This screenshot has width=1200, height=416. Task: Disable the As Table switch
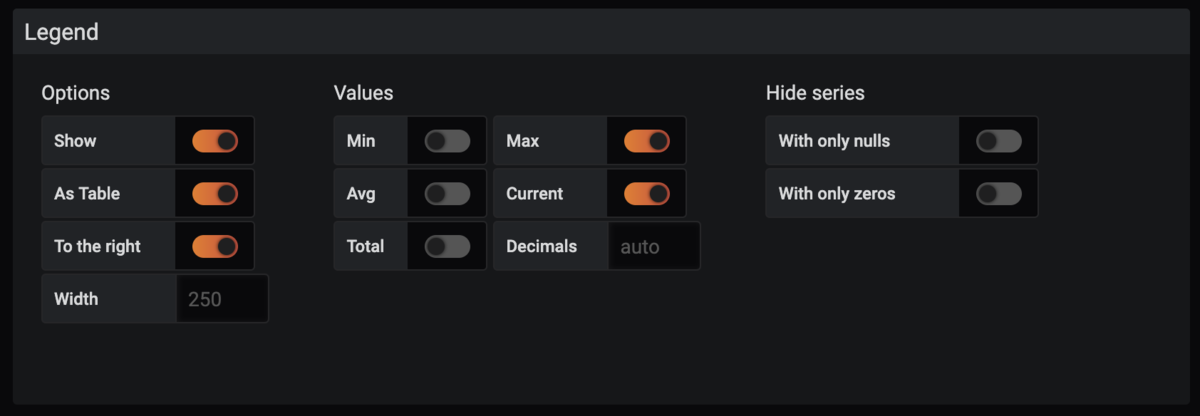click(x=215, y=194)
